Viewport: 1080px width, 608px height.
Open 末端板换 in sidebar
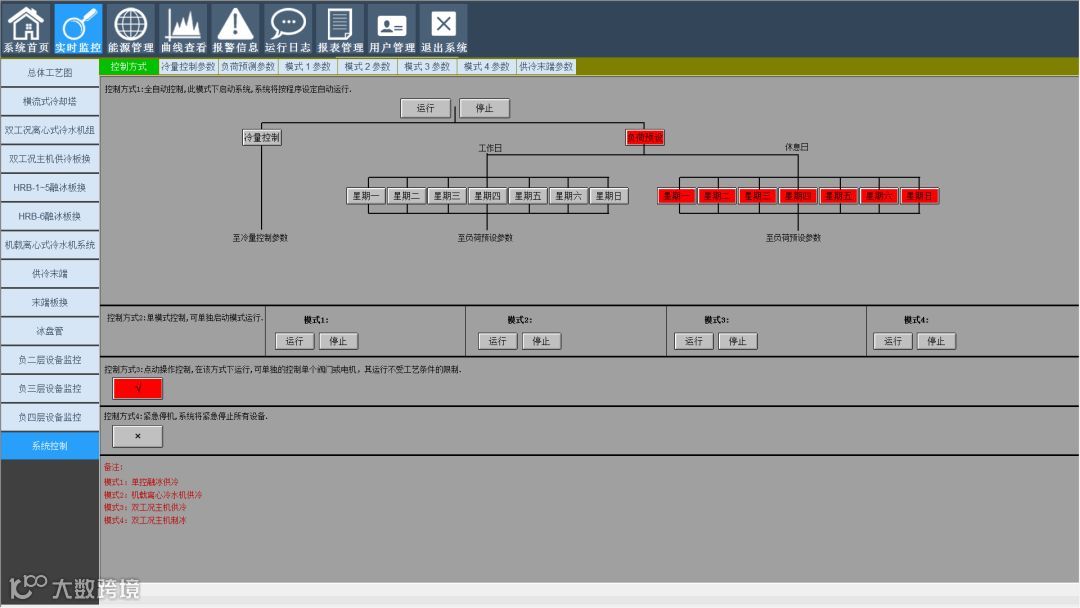click(50, 302)
